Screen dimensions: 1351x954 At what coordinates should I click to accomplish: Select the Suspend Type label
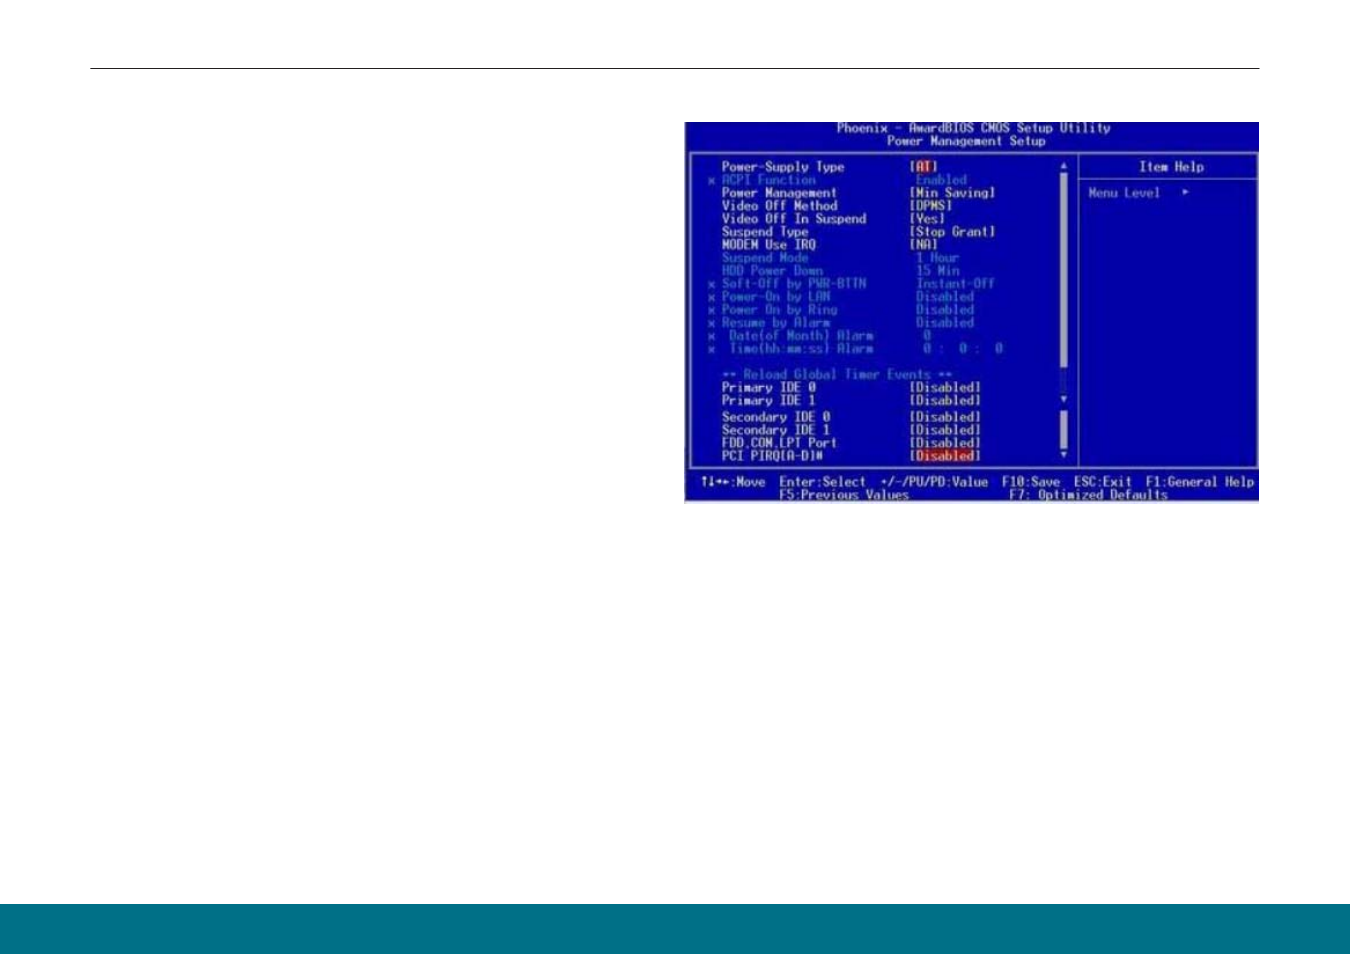point(765,232)
